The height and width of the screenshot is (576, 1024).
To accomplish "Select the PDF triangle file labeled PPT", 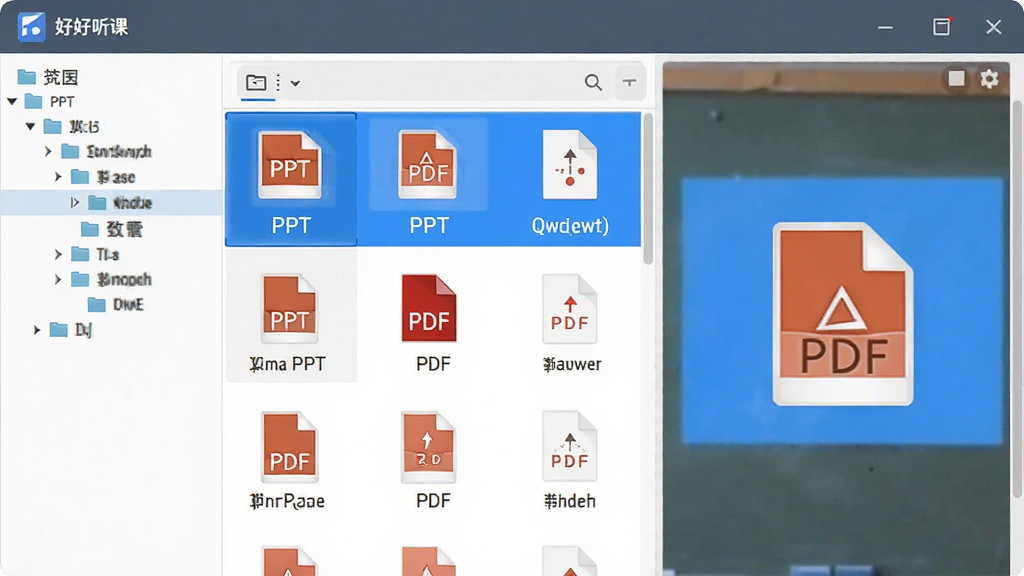I will [428, 165].
